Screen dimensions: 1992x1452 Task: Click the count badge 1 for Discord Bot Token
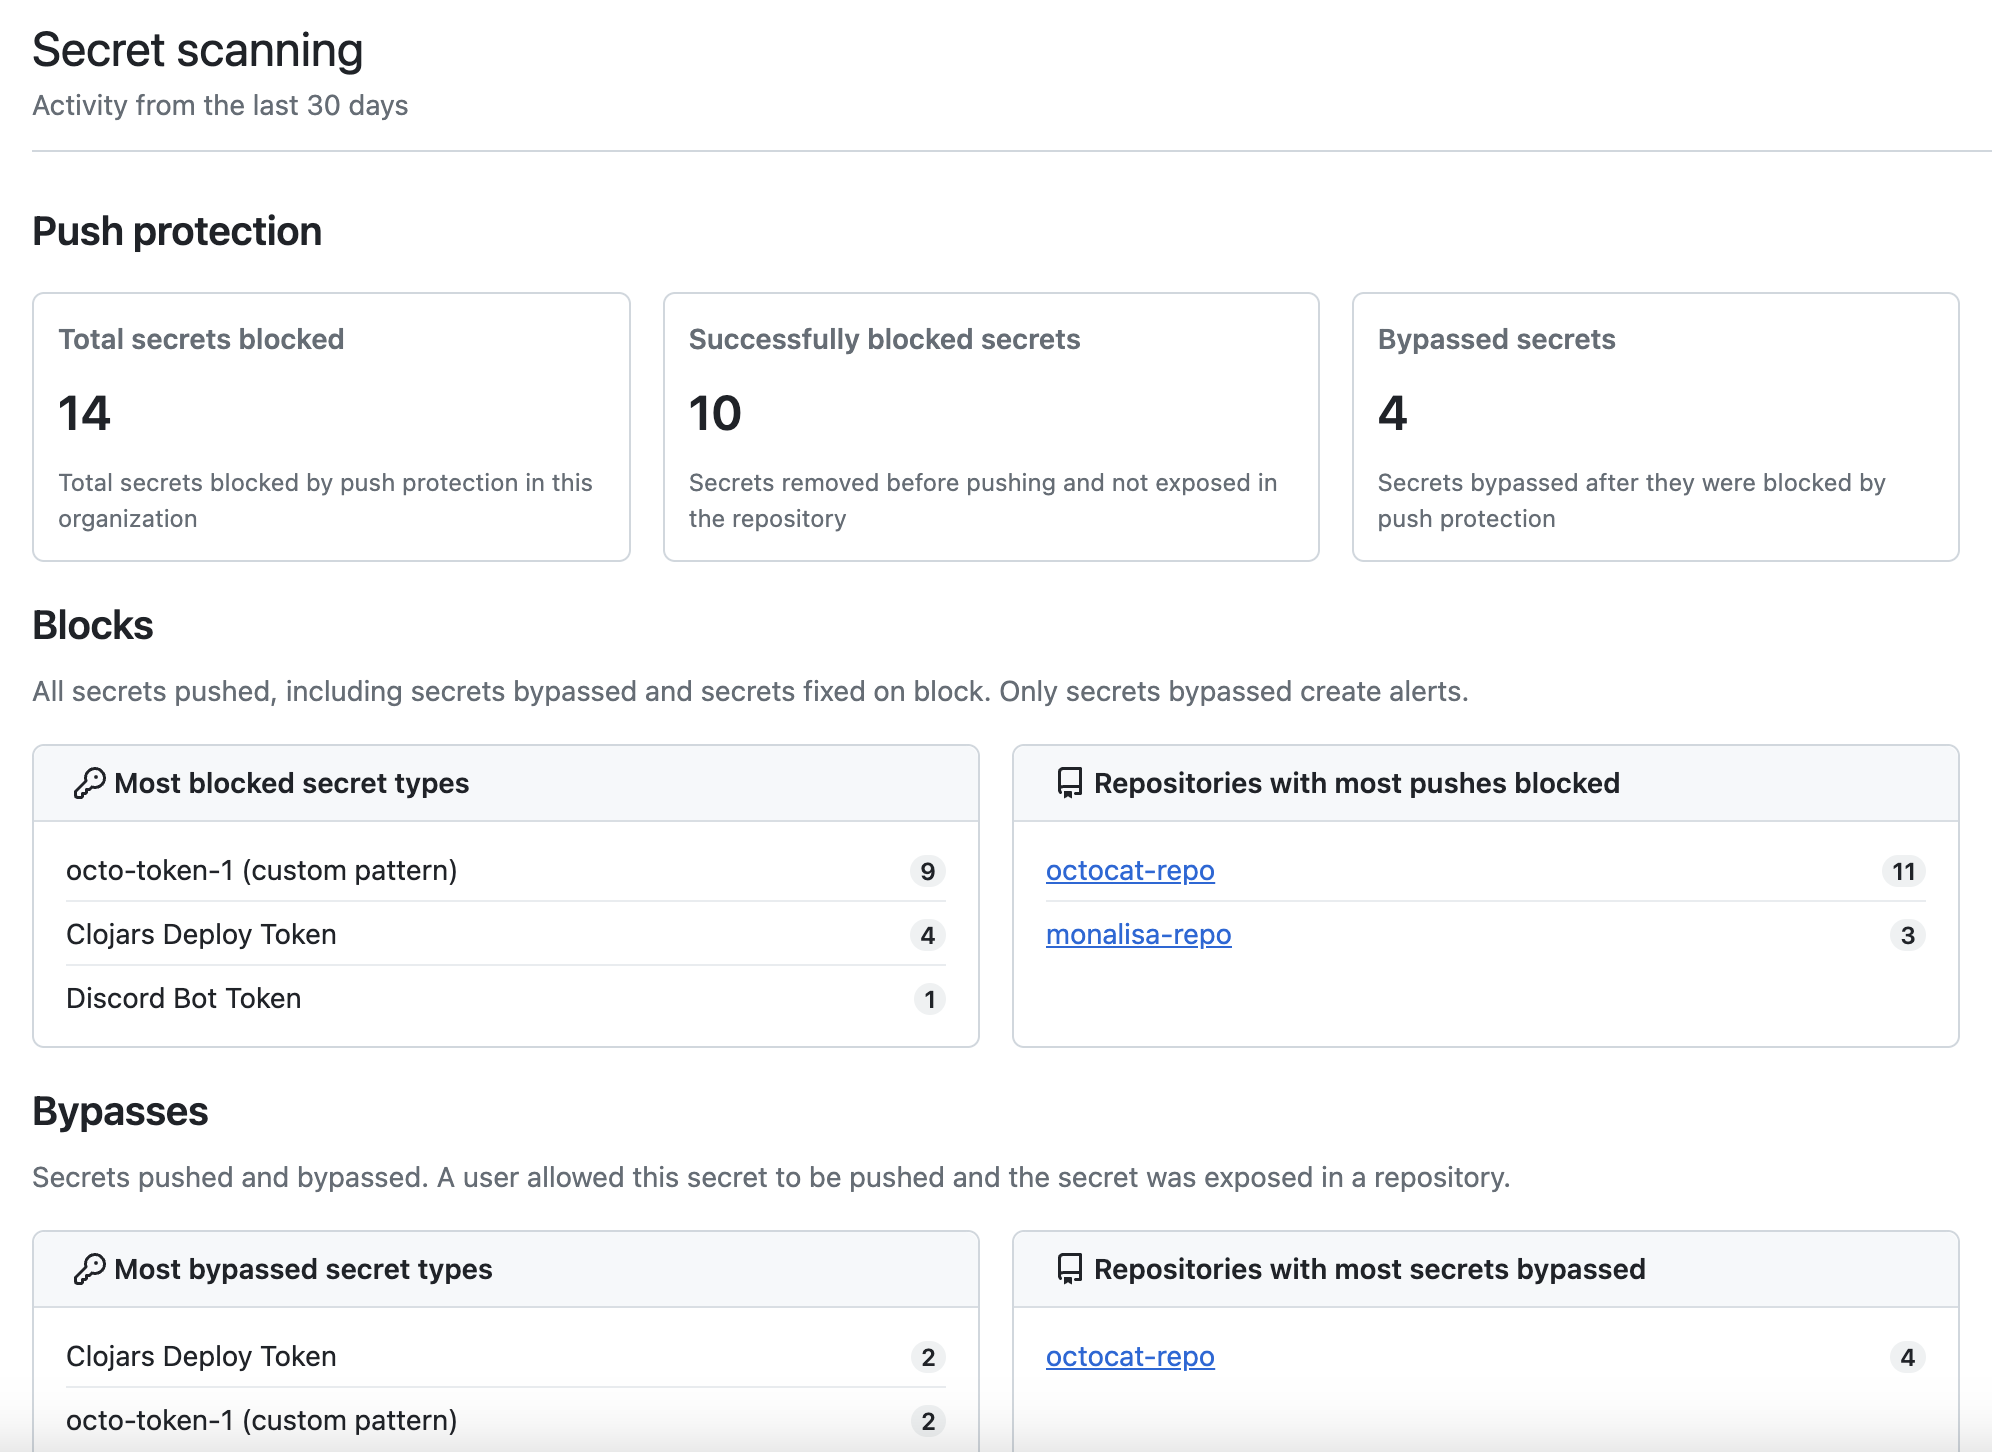point(929,1000)
